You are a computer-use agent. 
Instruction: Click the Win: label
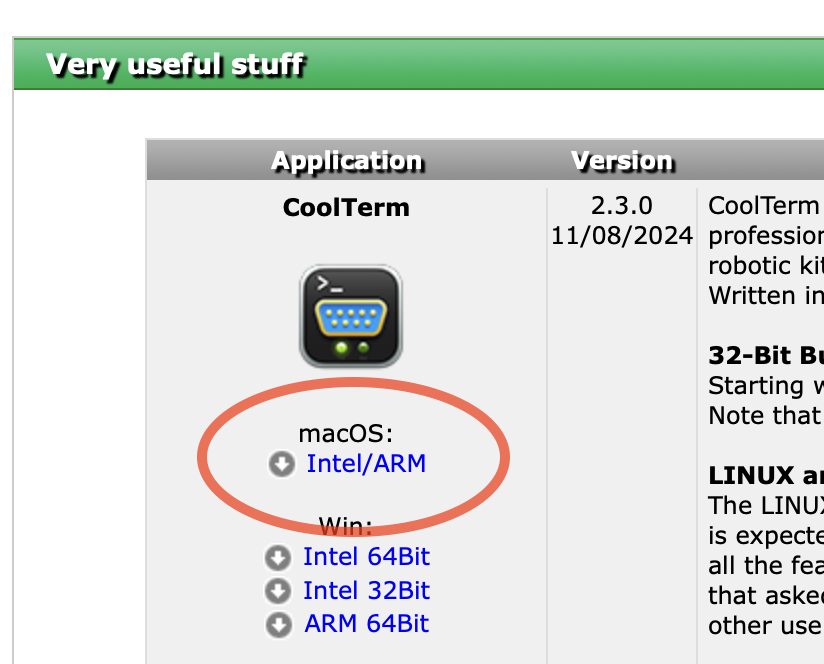[346, 526]
